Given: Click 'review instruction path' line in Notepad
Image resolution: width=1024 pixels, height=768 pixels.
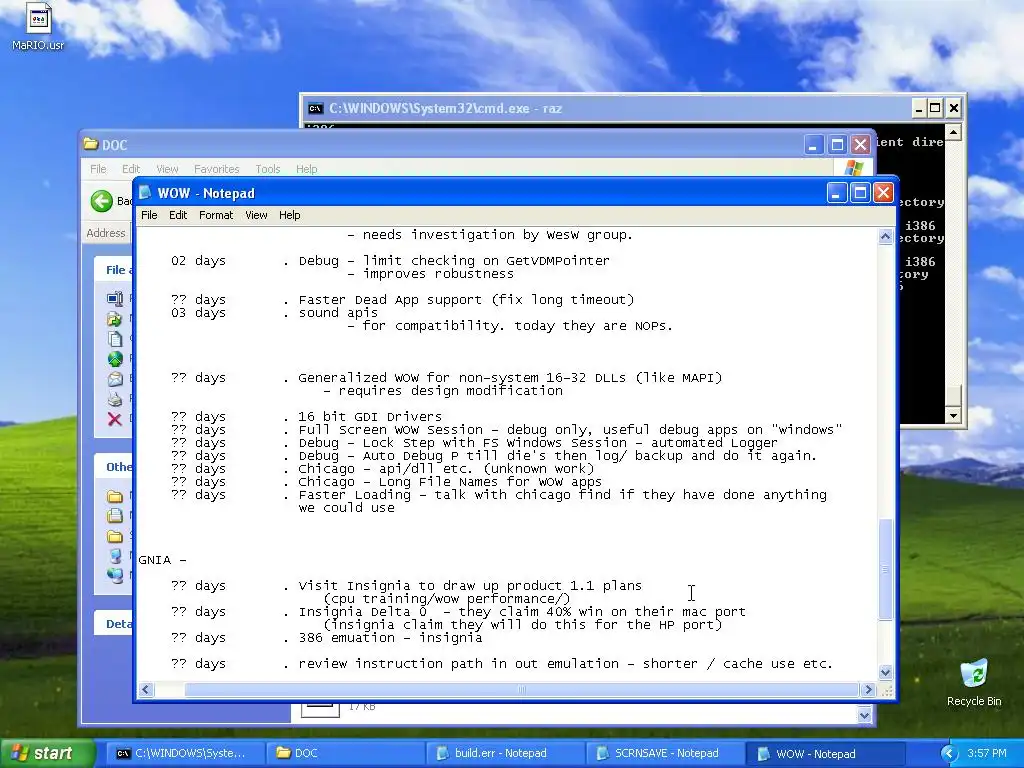Looking at the screenshot, I should pyautogui.click(x=566, y=664).
